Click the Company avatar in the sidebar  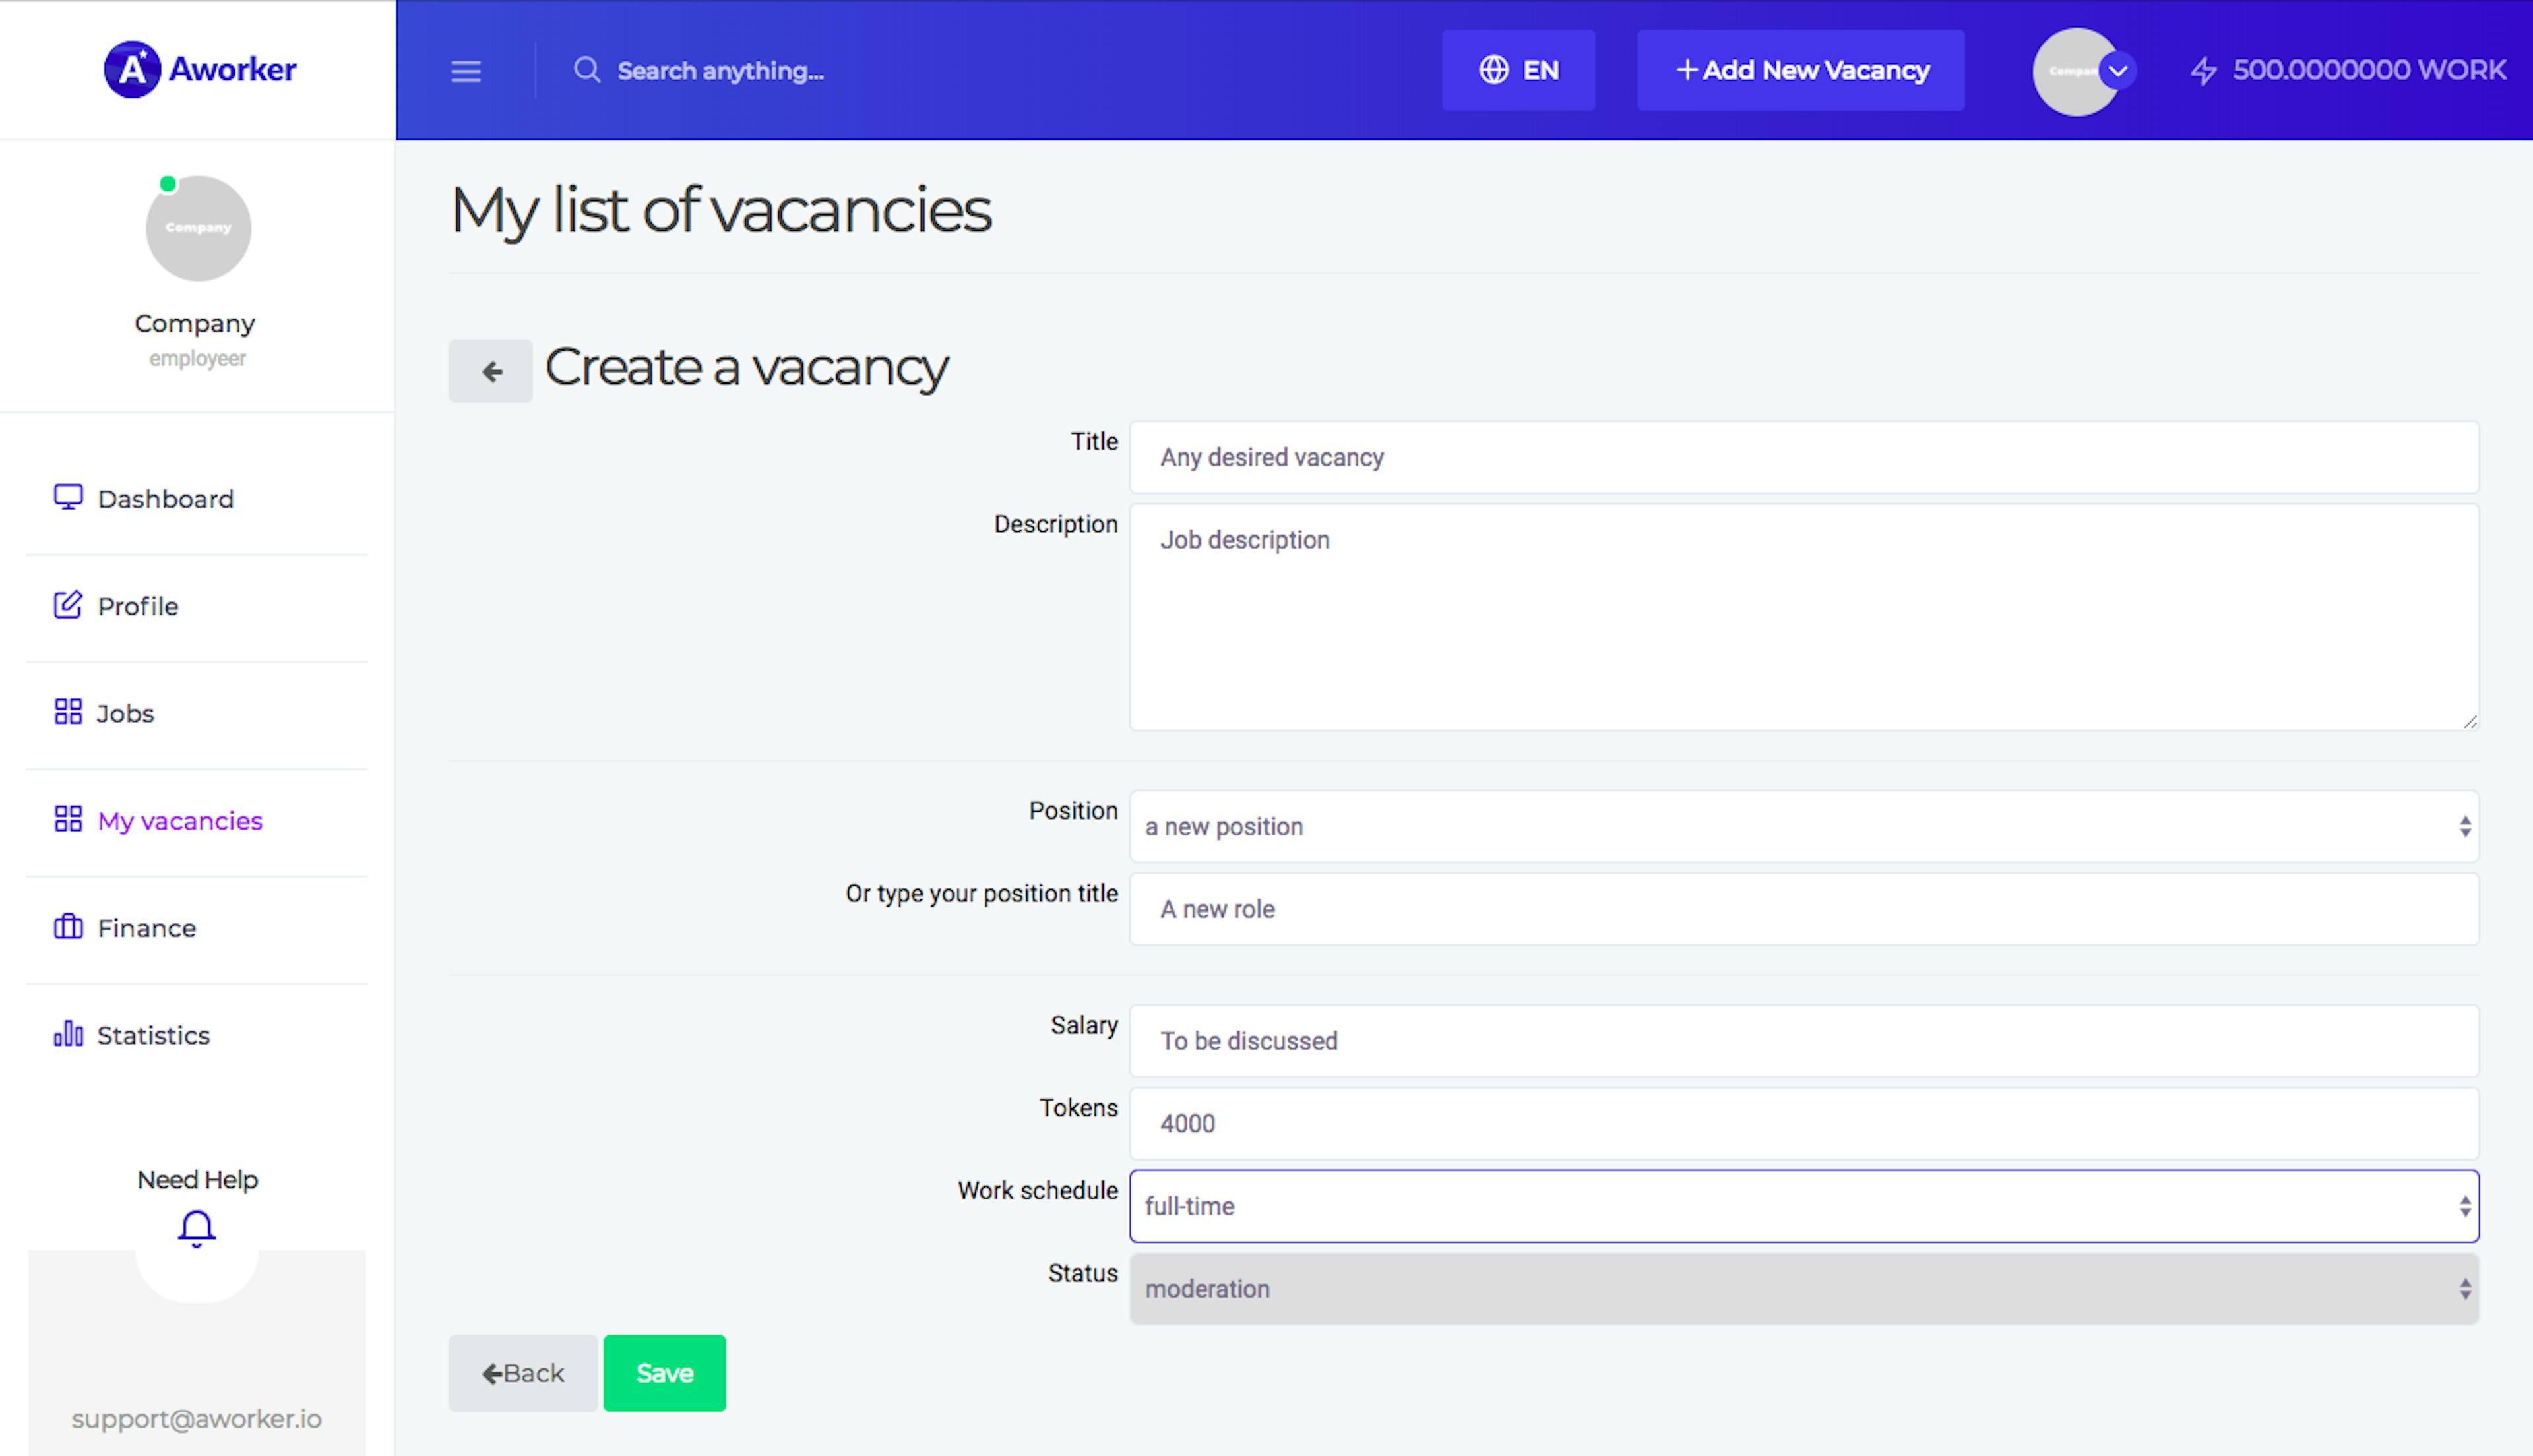(x=198, y=228)
